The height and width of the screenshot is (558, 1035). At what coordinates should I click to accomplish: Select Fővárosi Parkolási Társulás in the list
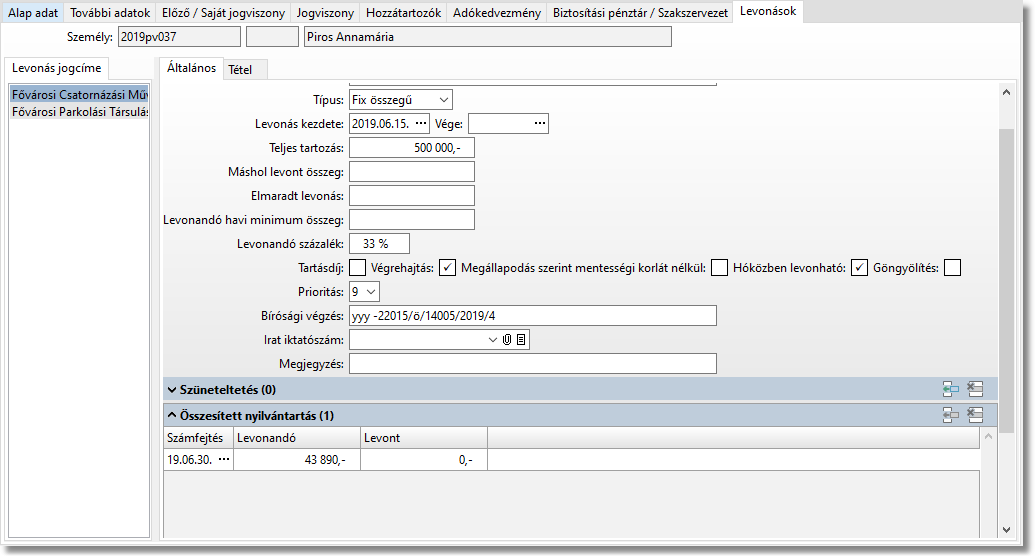click(79, 112)
